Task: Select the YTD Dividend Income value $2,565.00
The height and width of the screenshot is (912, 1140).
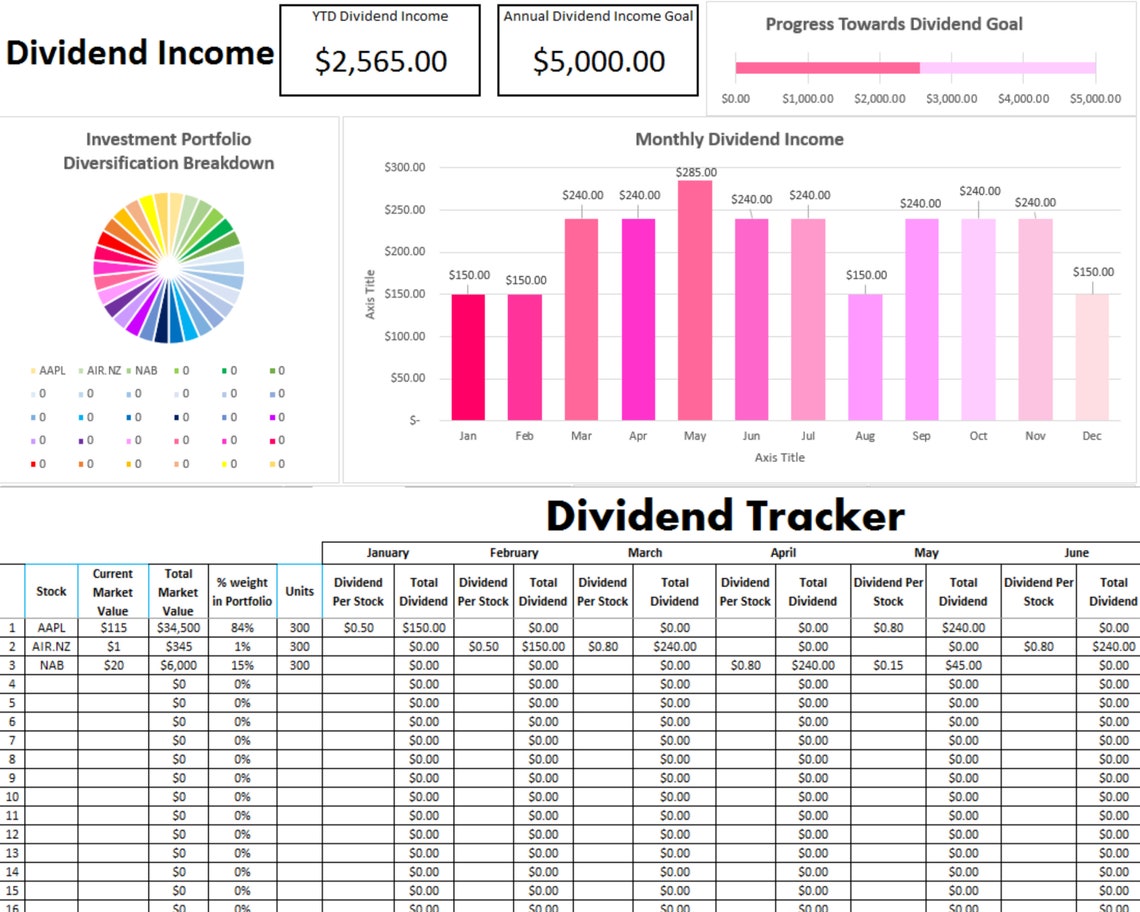Action: [x=379, y=61]
